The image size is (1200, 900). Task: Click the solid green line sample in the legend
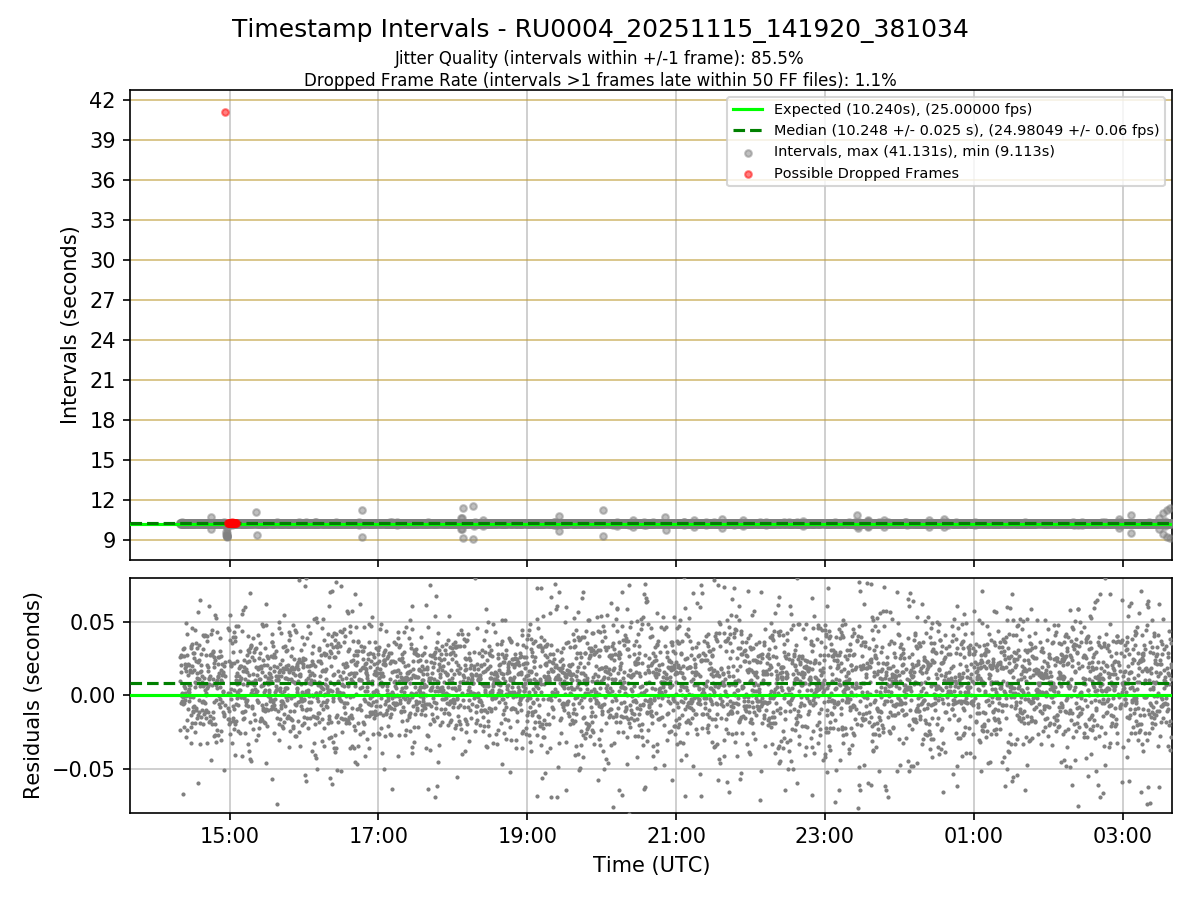[x=748, y=109]
